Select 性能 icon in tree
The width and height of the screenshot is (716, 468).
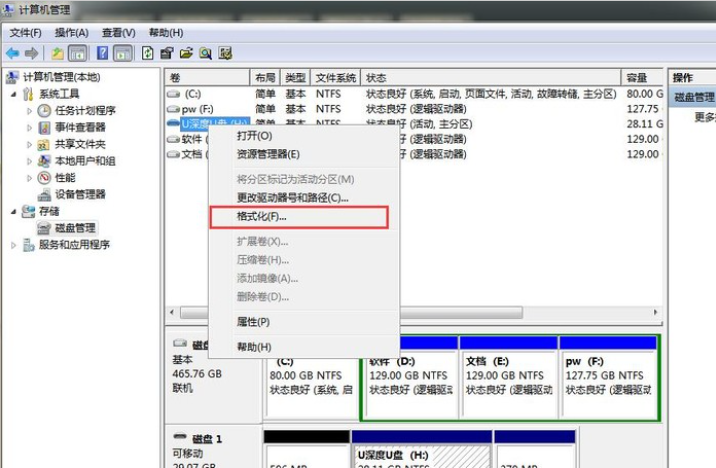coord(44,178)
